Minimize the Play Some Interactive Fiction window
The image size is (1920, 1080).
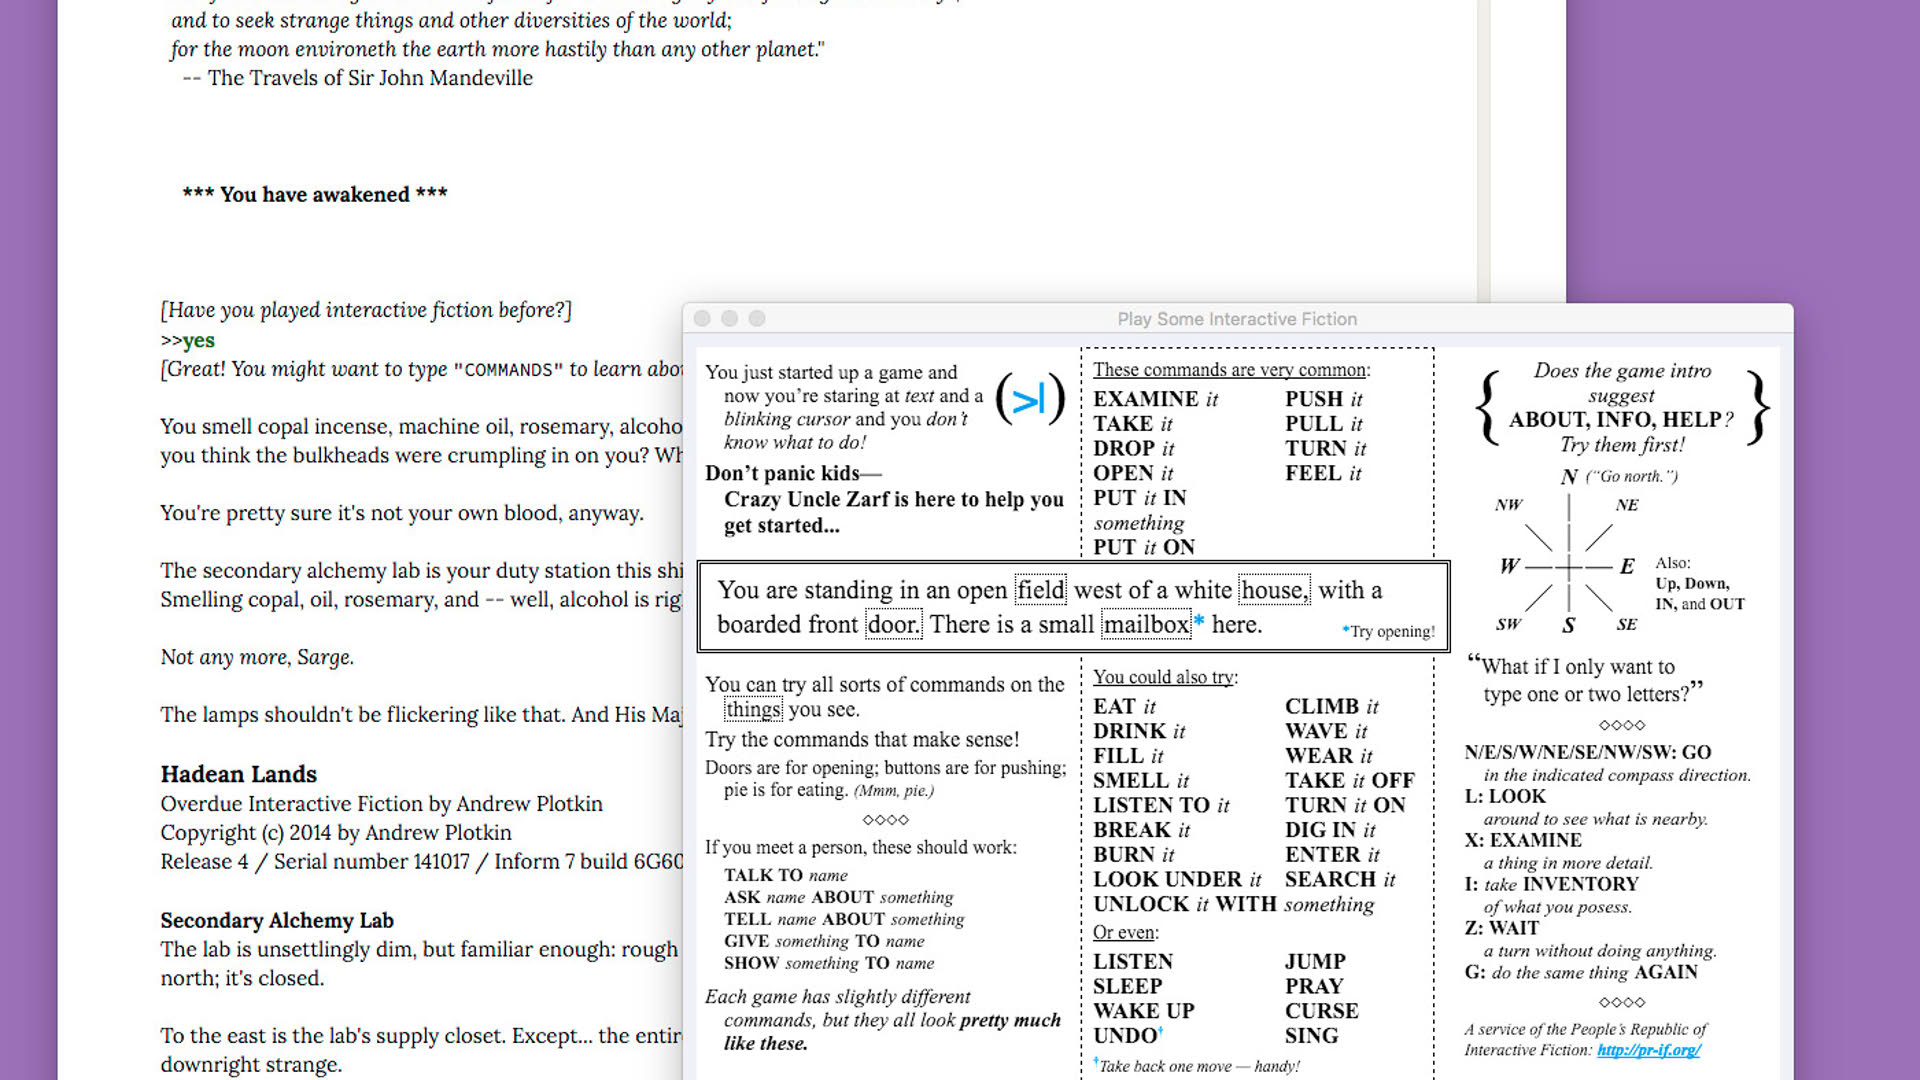click(730, 318)
